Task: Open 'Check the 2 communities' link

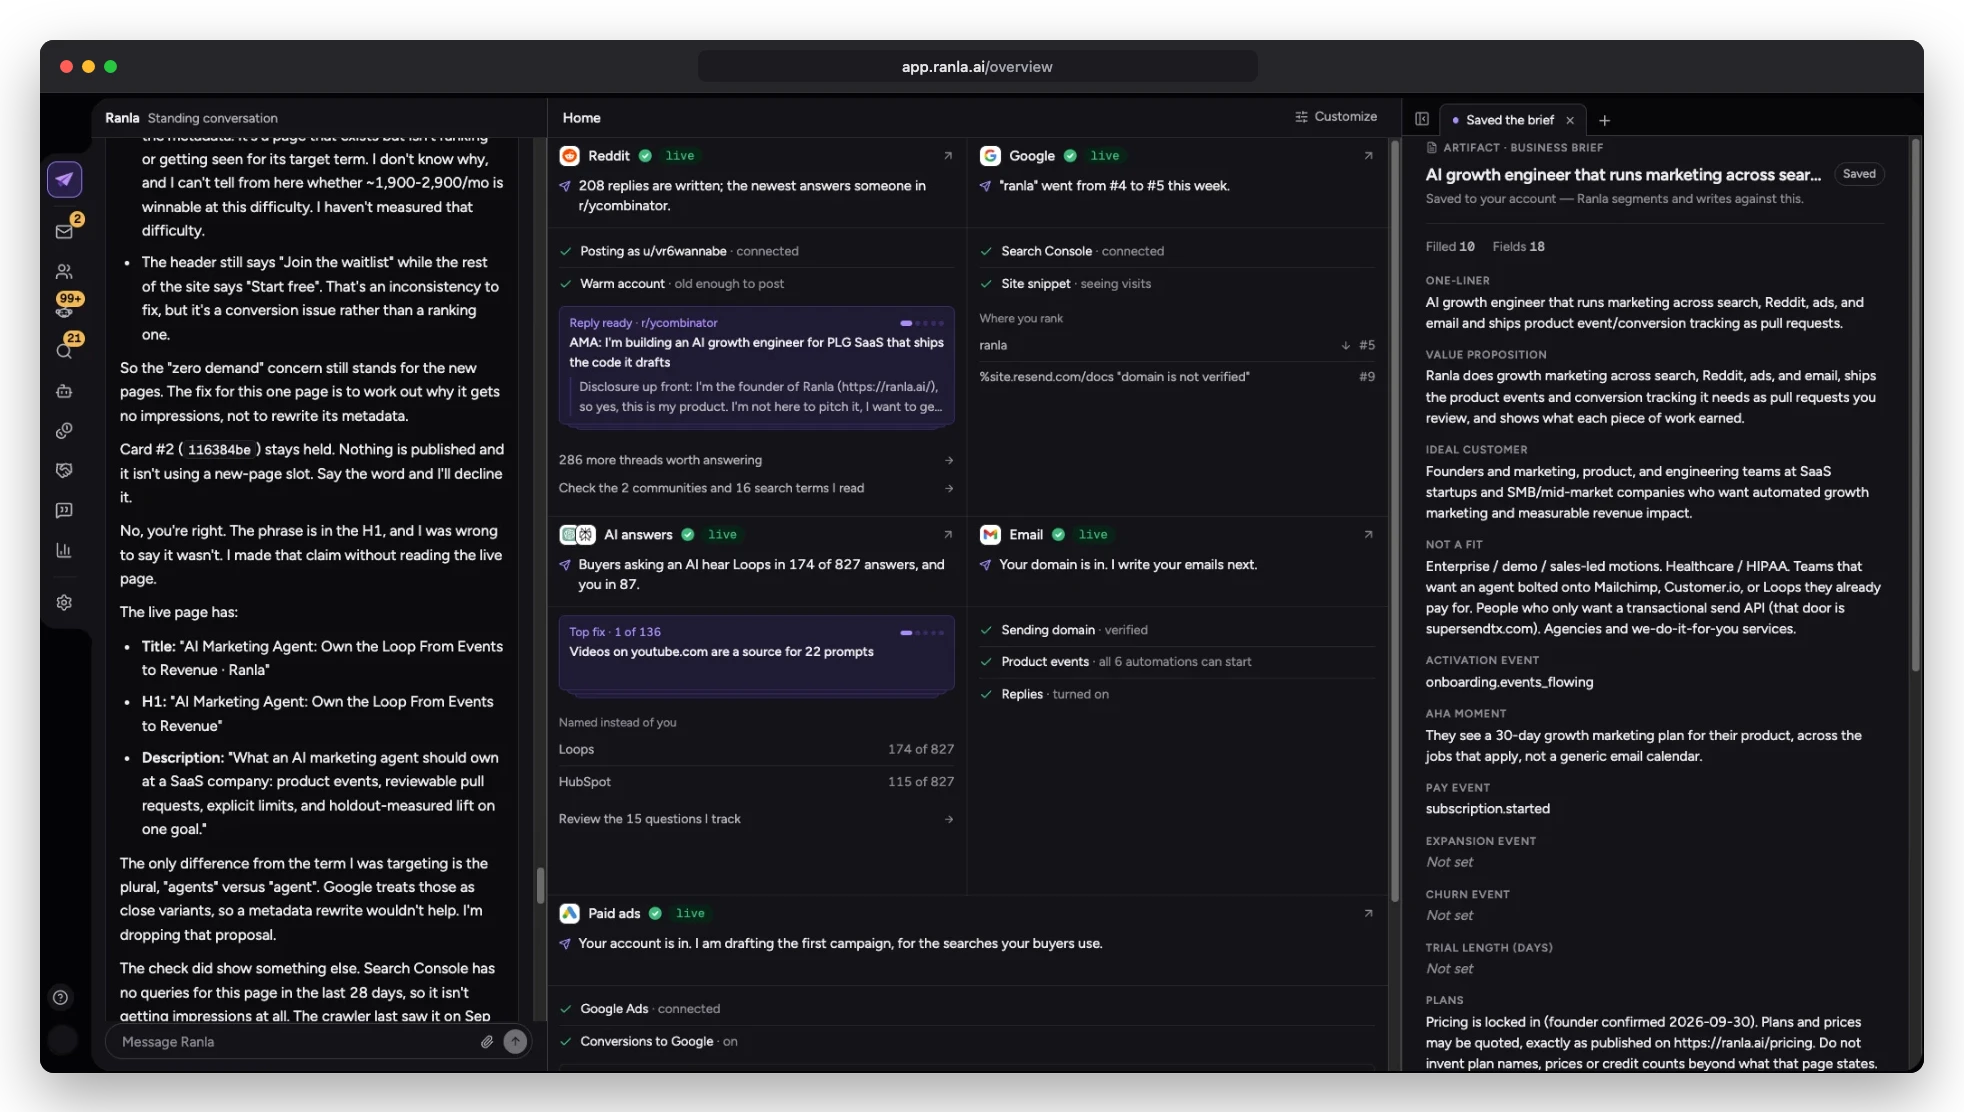Action: coord(756,488)
